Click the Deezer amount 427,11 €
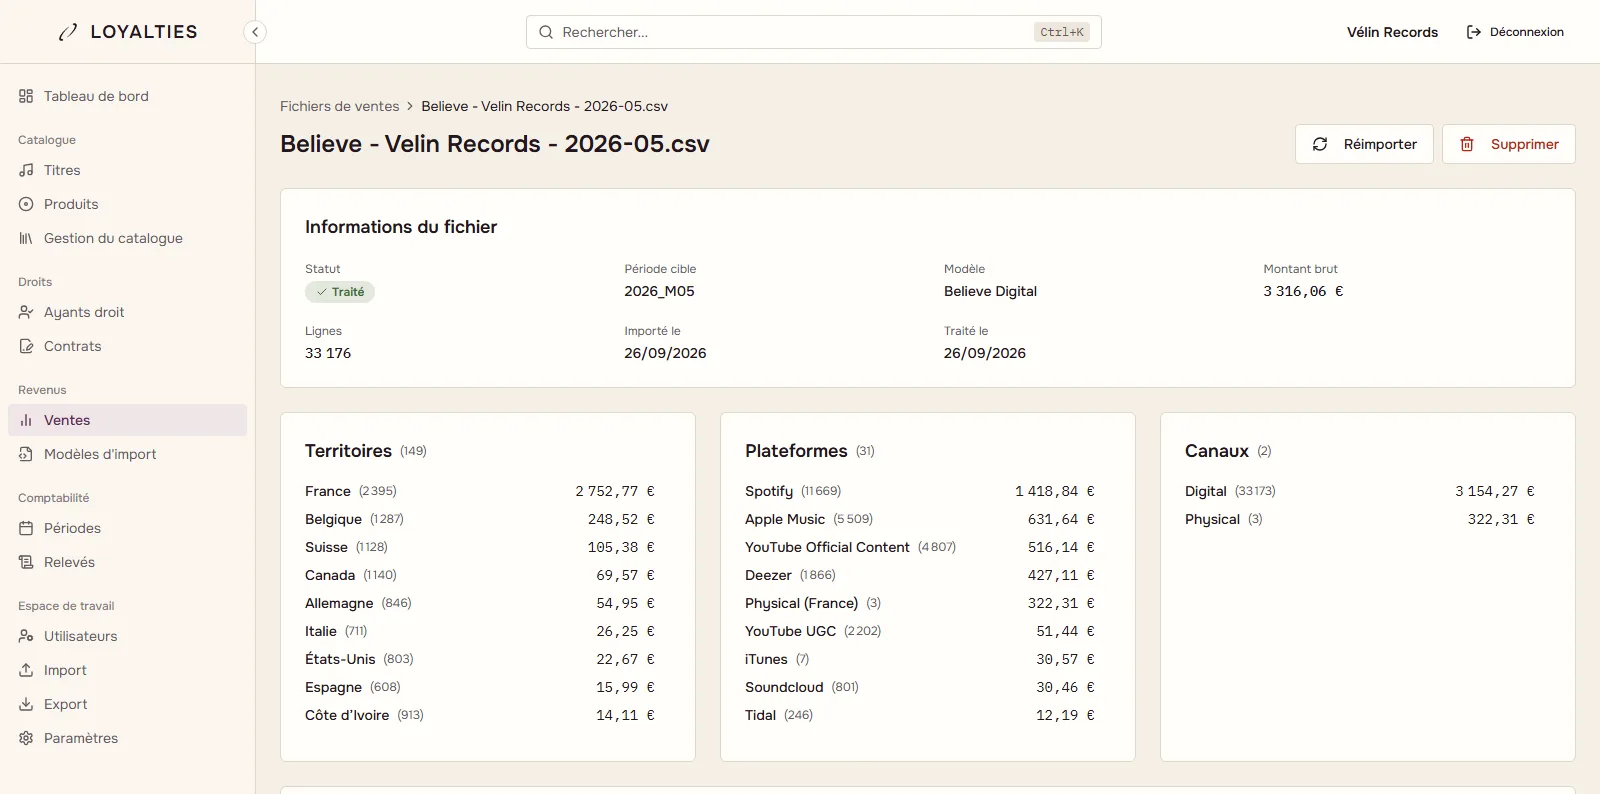Image resolution: width=1600 pixels, height=794 pixels. 1061,575
